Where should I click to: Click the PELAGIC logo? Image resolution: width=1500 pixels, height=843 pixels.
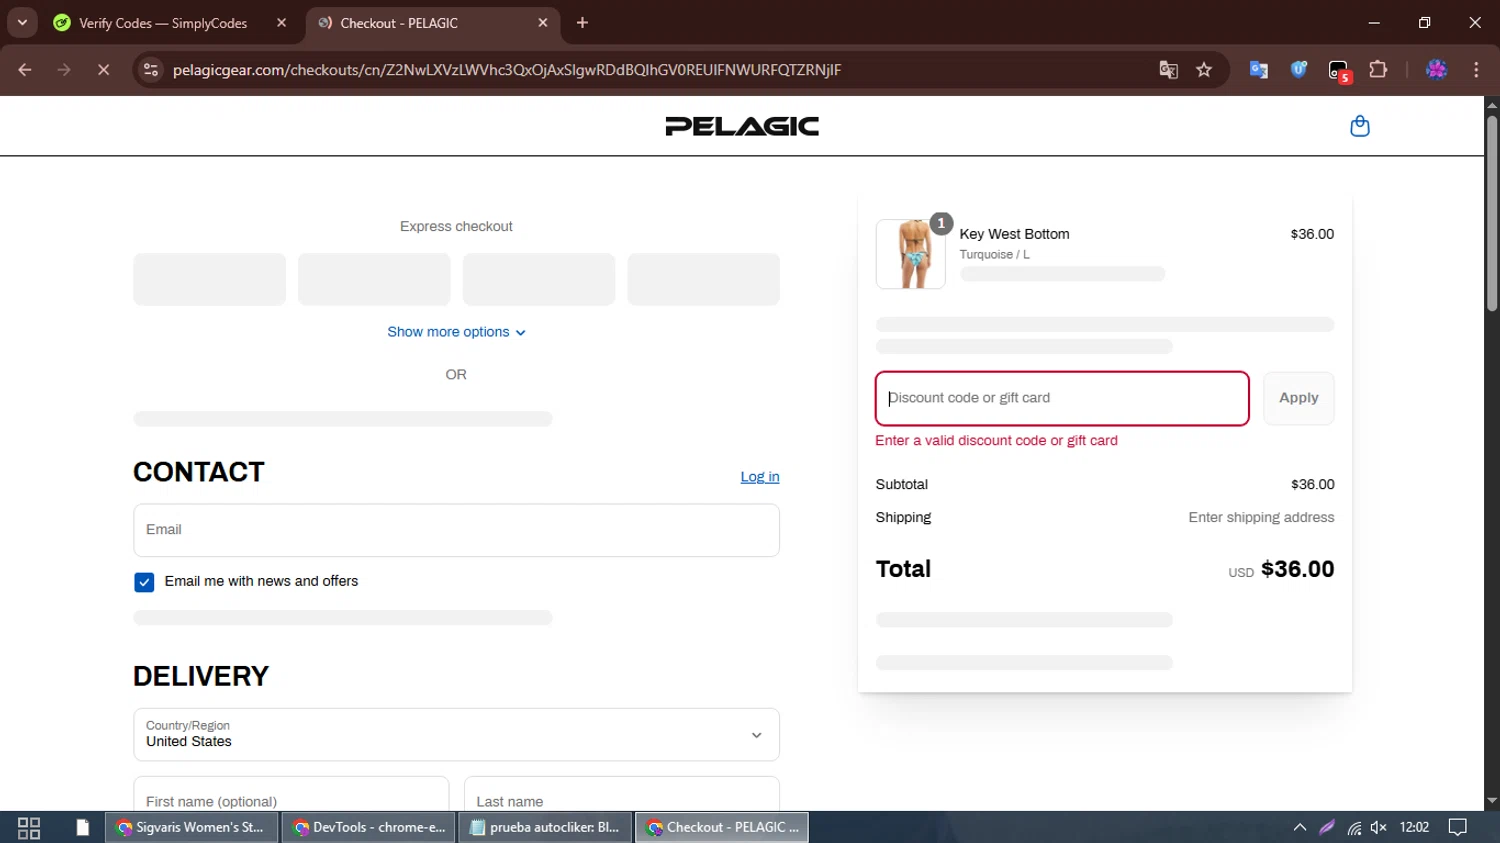742,126
